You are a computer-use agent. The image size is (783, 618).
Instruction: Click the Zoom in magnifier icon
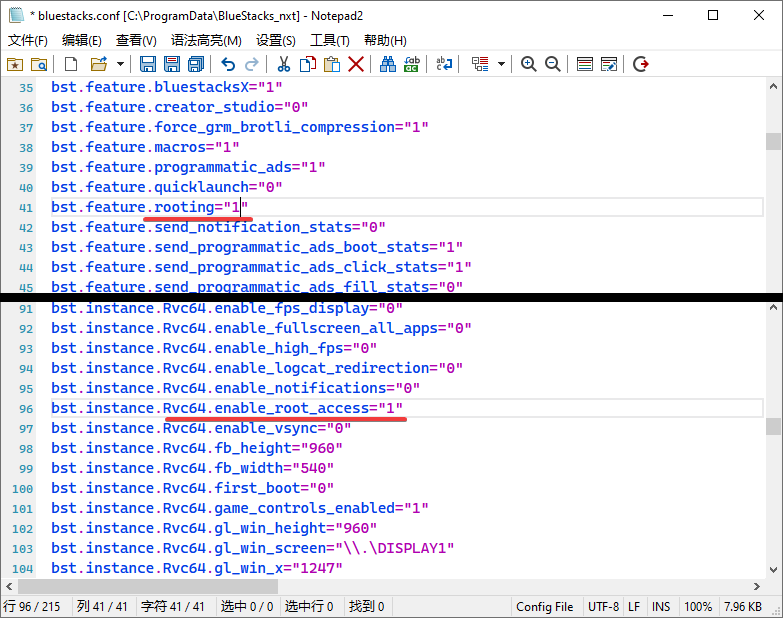pyautogui.click(x=528, y=64)
